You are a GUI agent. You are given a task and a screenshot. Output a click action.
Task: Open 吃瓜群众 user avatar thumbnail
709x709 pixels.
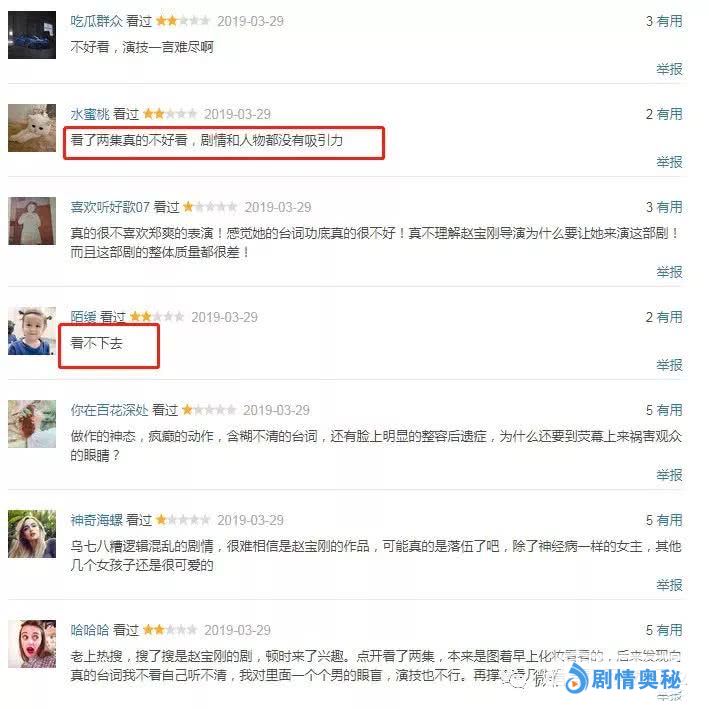(32, 35)
